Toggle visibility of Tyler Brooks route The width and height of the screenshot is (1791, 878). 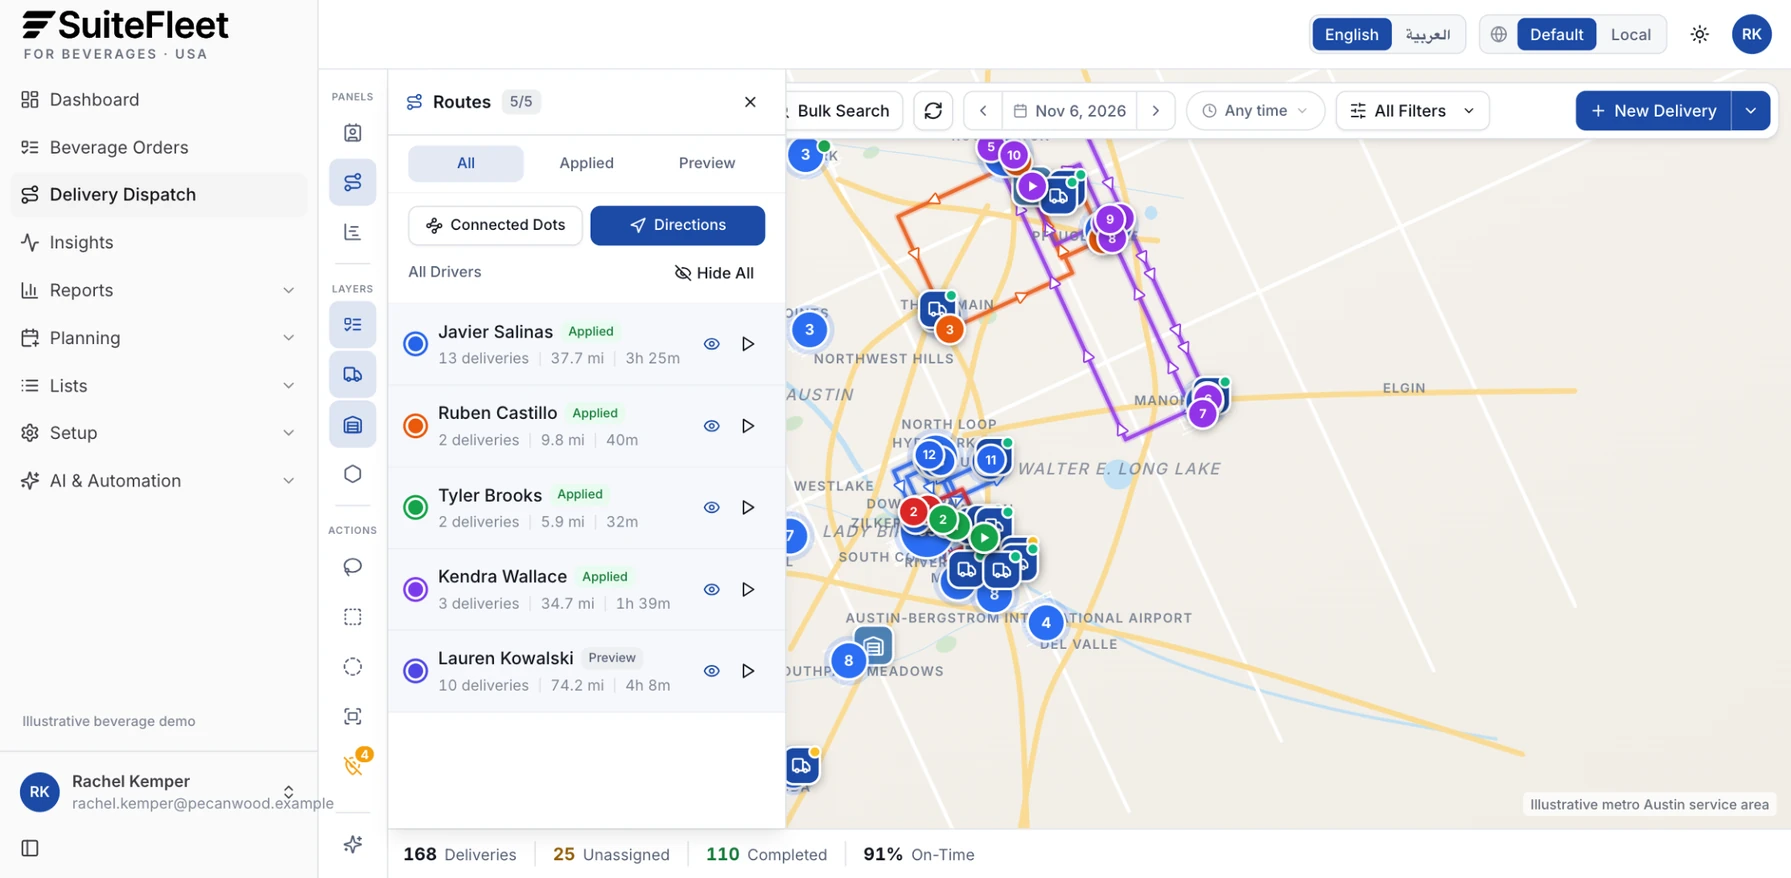[711, 508]
